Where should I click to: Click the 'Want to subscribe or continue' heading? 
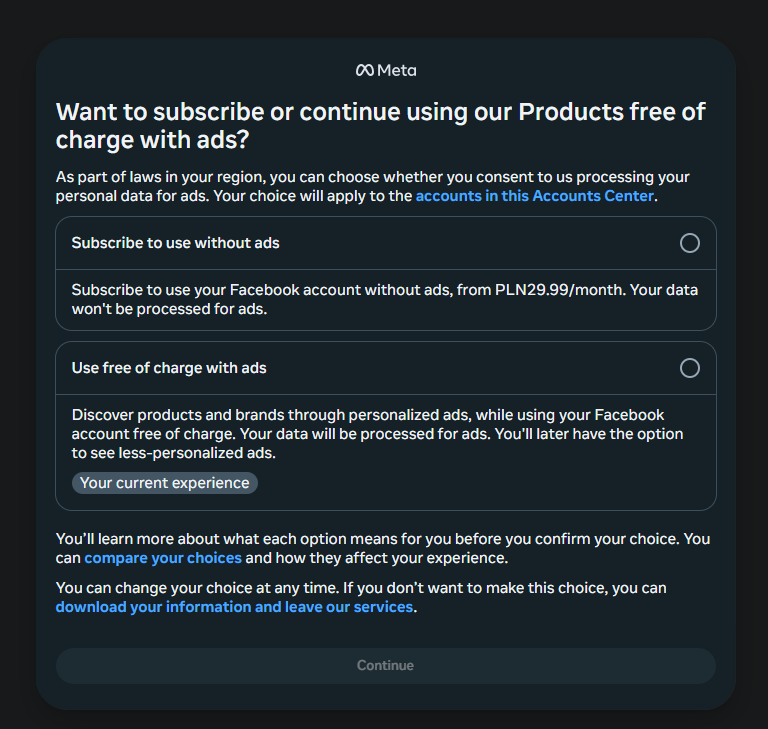(x=381, y=125)
